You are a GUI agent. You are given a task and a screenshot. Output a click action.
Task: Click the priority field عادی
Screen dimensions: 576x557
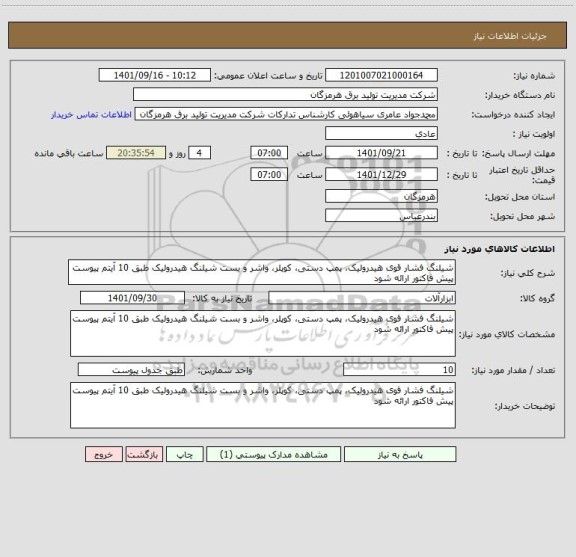pos(381,134)
